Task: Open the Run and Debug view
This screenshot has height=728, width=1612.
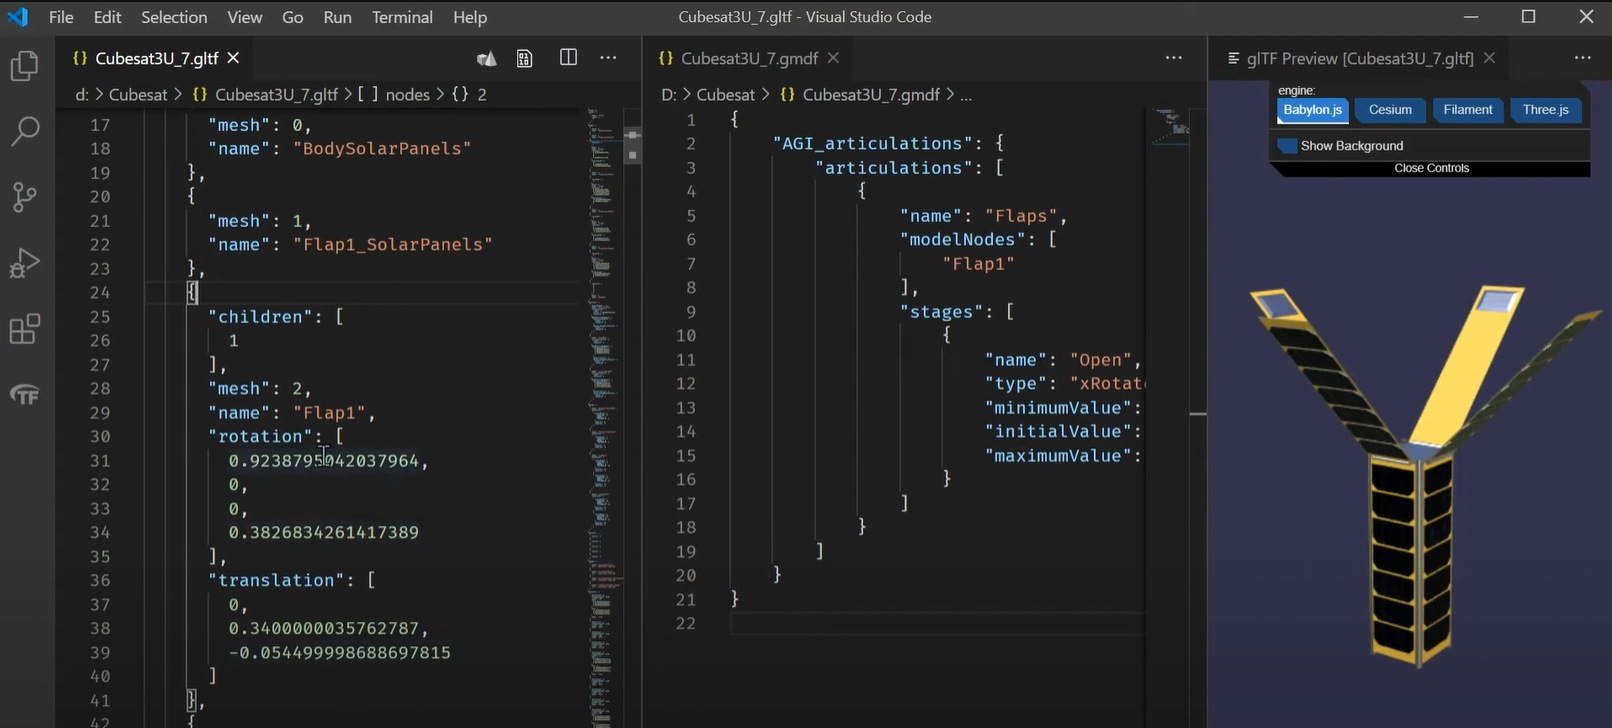Action: tap(24, 263)
